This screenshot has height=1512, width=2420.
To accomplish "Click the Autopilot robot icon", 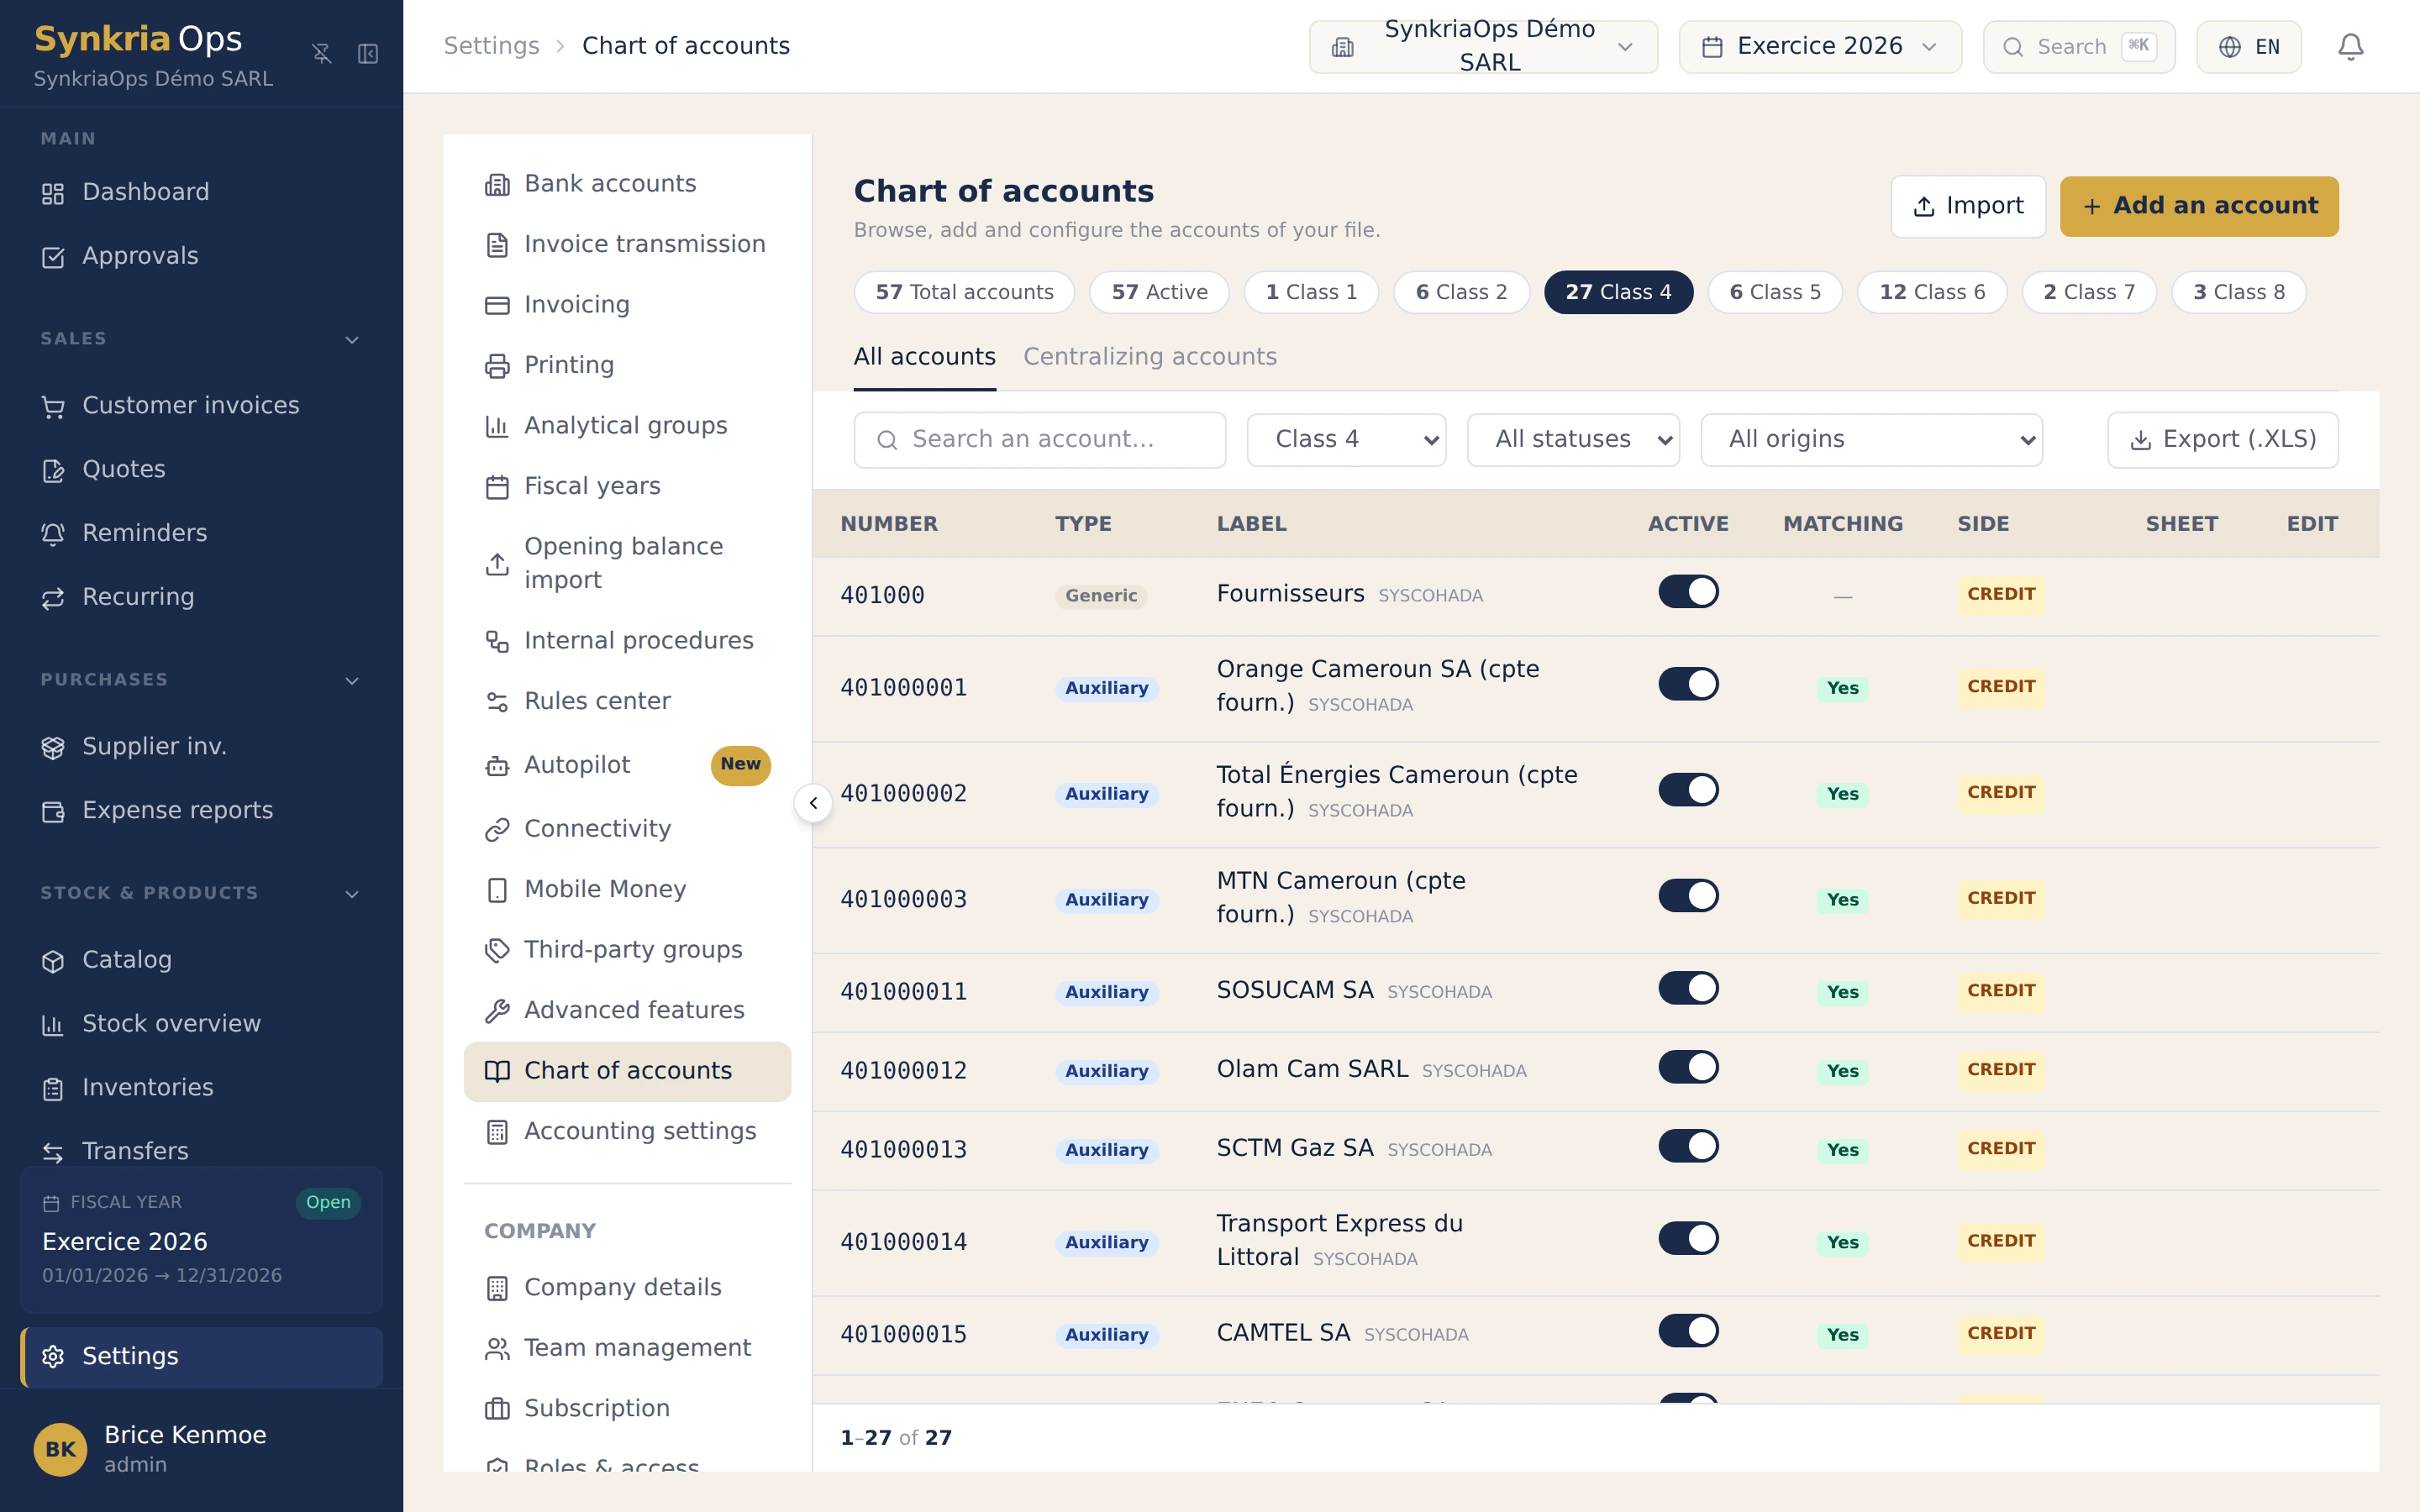I will [497, 766].
